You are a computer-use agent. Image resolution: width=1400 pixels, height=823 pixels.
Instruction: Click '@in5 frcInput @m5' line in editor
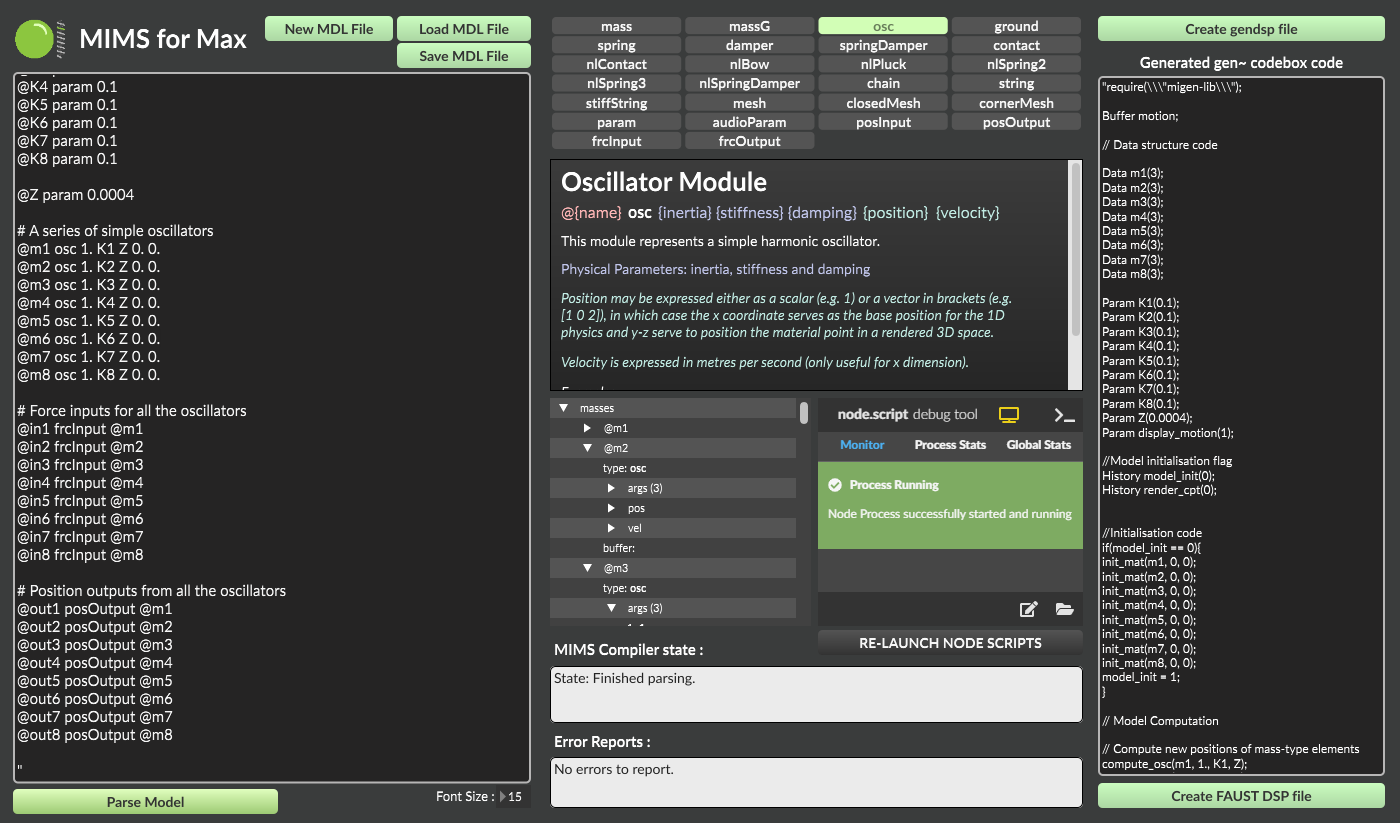[x=80, y=501]
